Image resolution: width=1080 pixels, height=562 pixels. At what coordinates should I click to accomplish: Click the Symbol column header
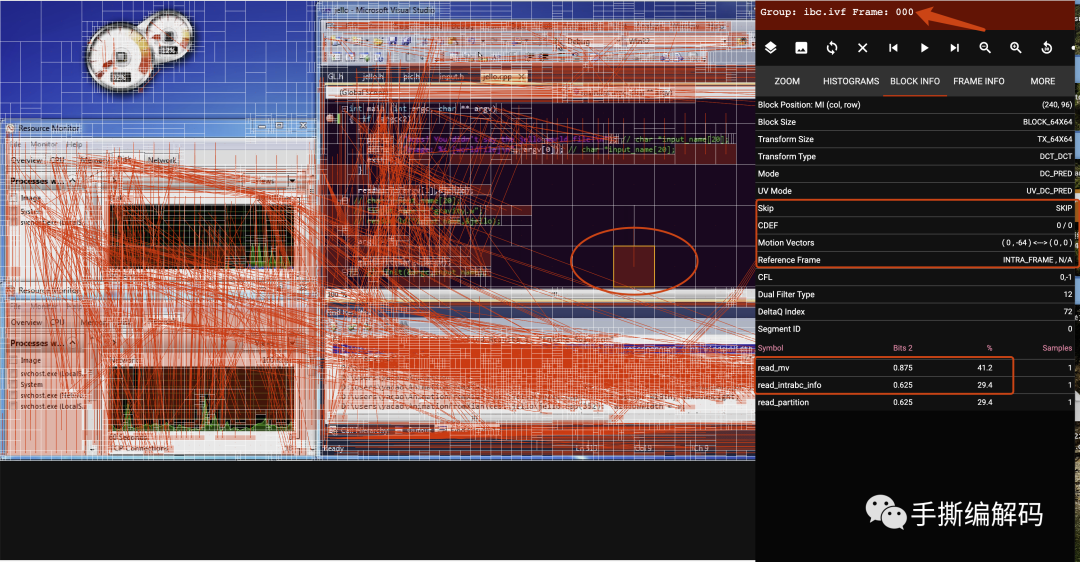tap(771, 348)
